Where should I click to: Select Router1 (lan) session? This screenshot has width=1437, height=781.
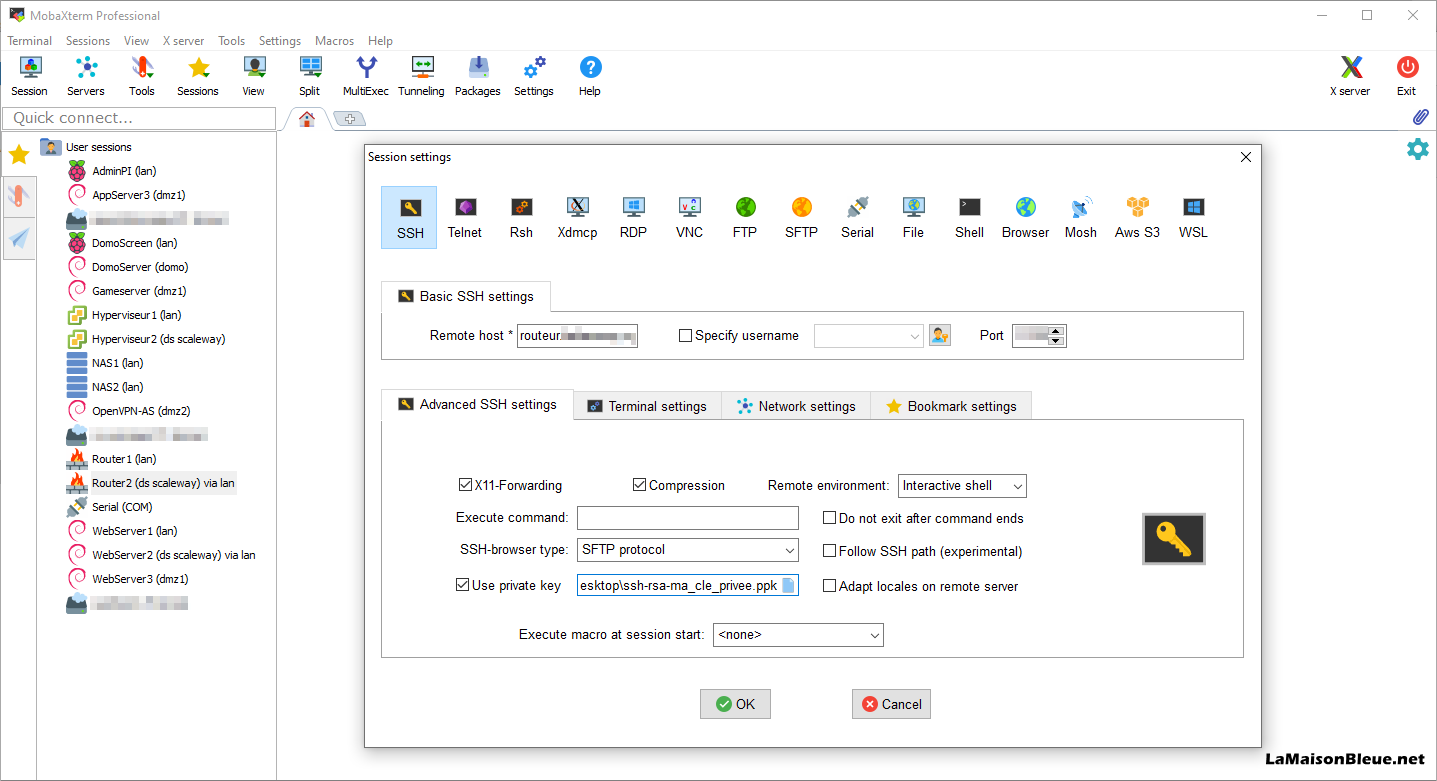coord(124,459)
